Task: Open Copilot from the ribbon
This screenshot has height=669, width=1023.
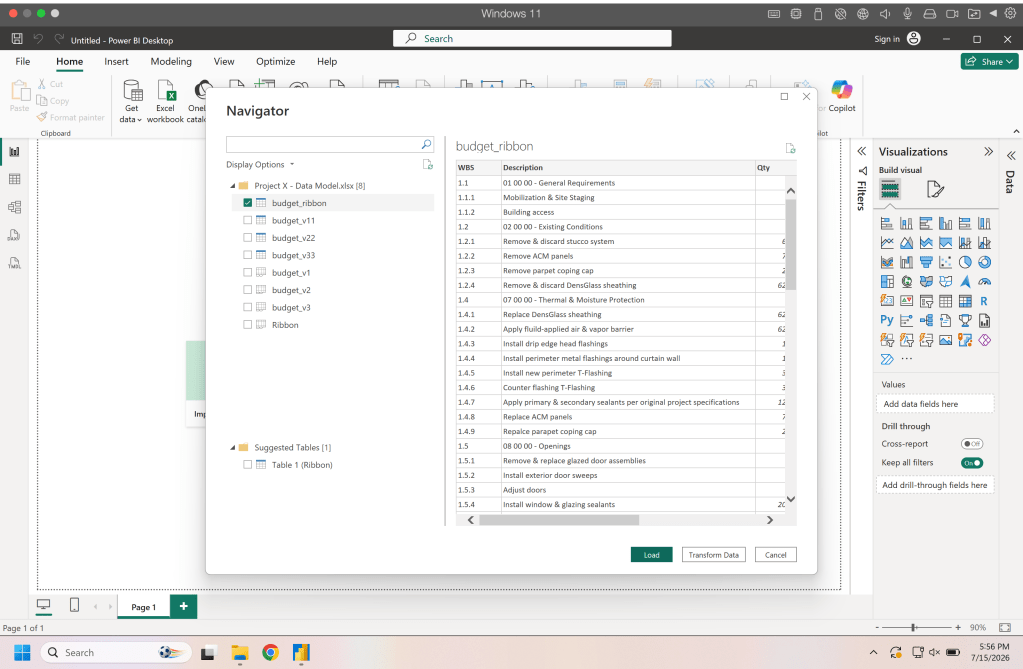Action: coord(842,97)
